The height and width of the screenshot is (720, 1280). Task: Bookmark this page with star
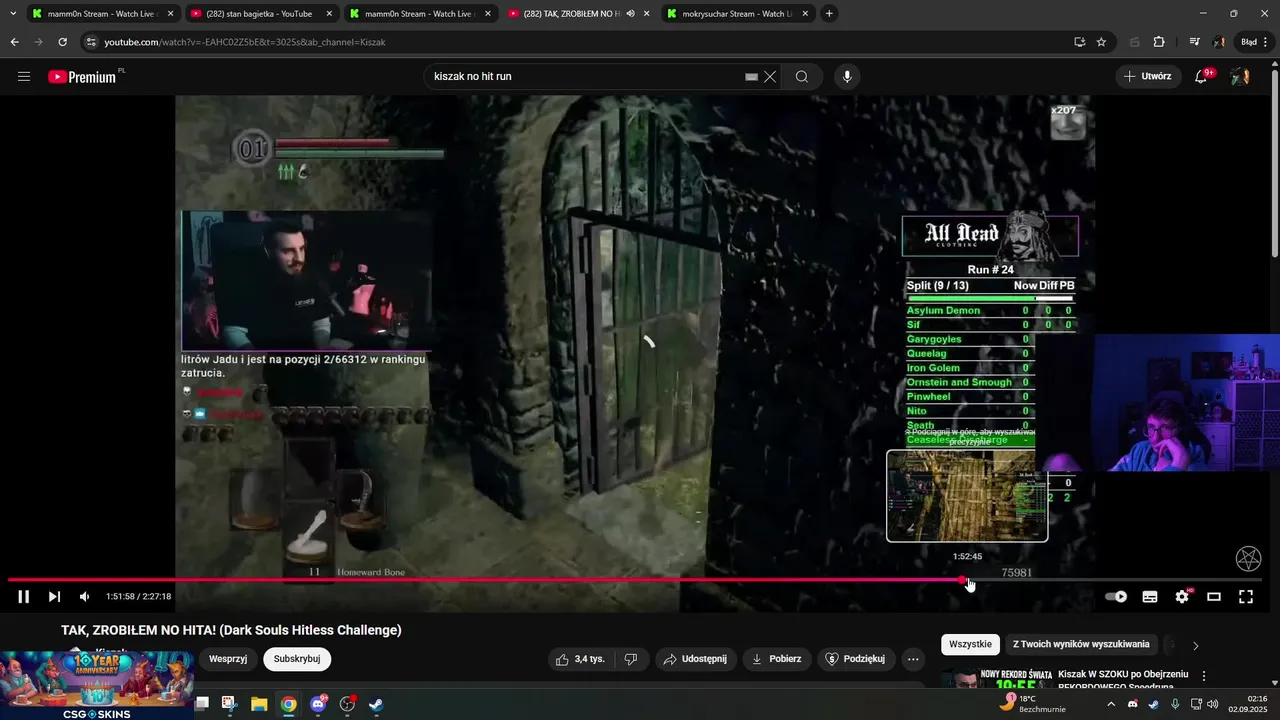(x=1101, y=42)
